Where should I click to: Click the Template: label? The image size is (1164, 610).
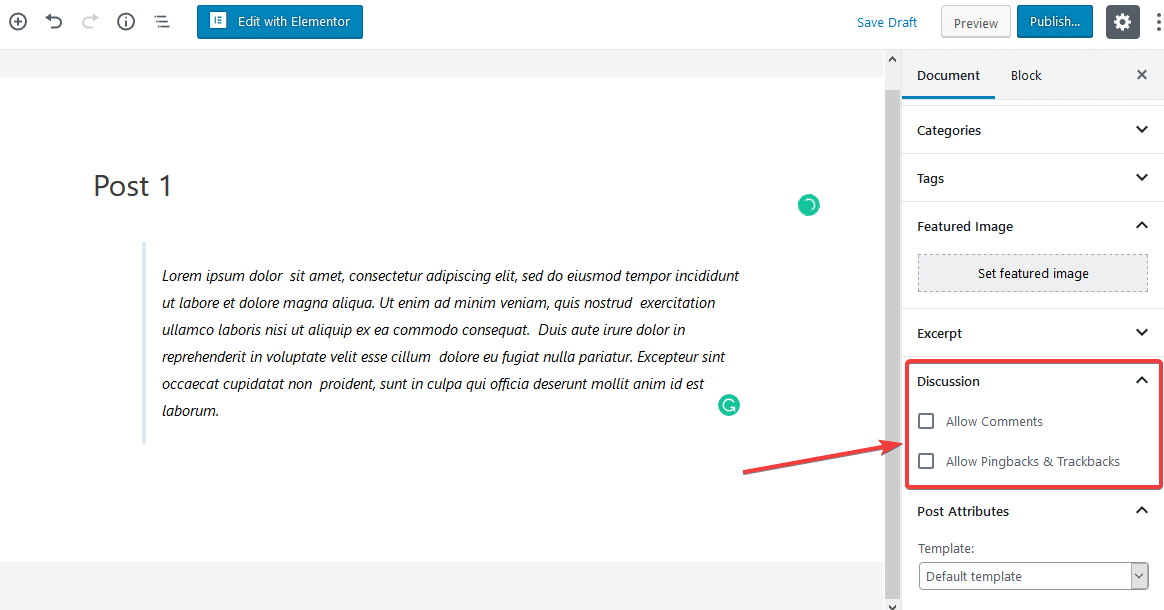coord(946,548)
